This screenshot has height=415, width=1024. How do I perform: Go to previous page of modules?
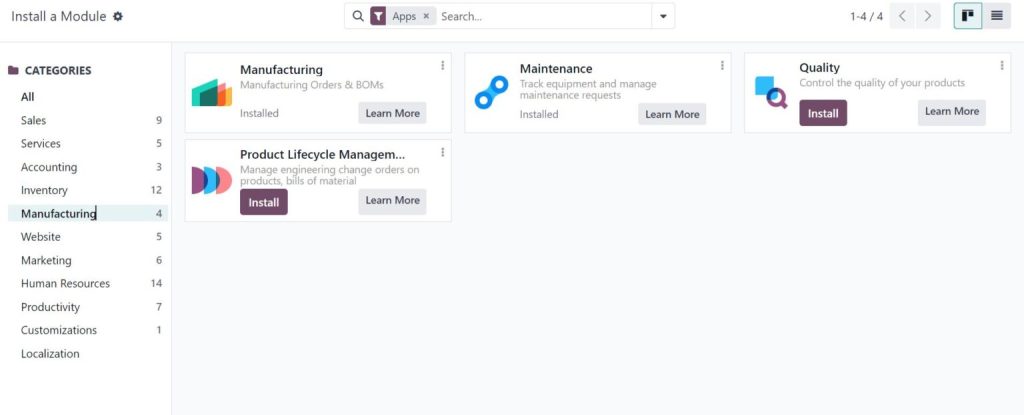tap(902, 16)
